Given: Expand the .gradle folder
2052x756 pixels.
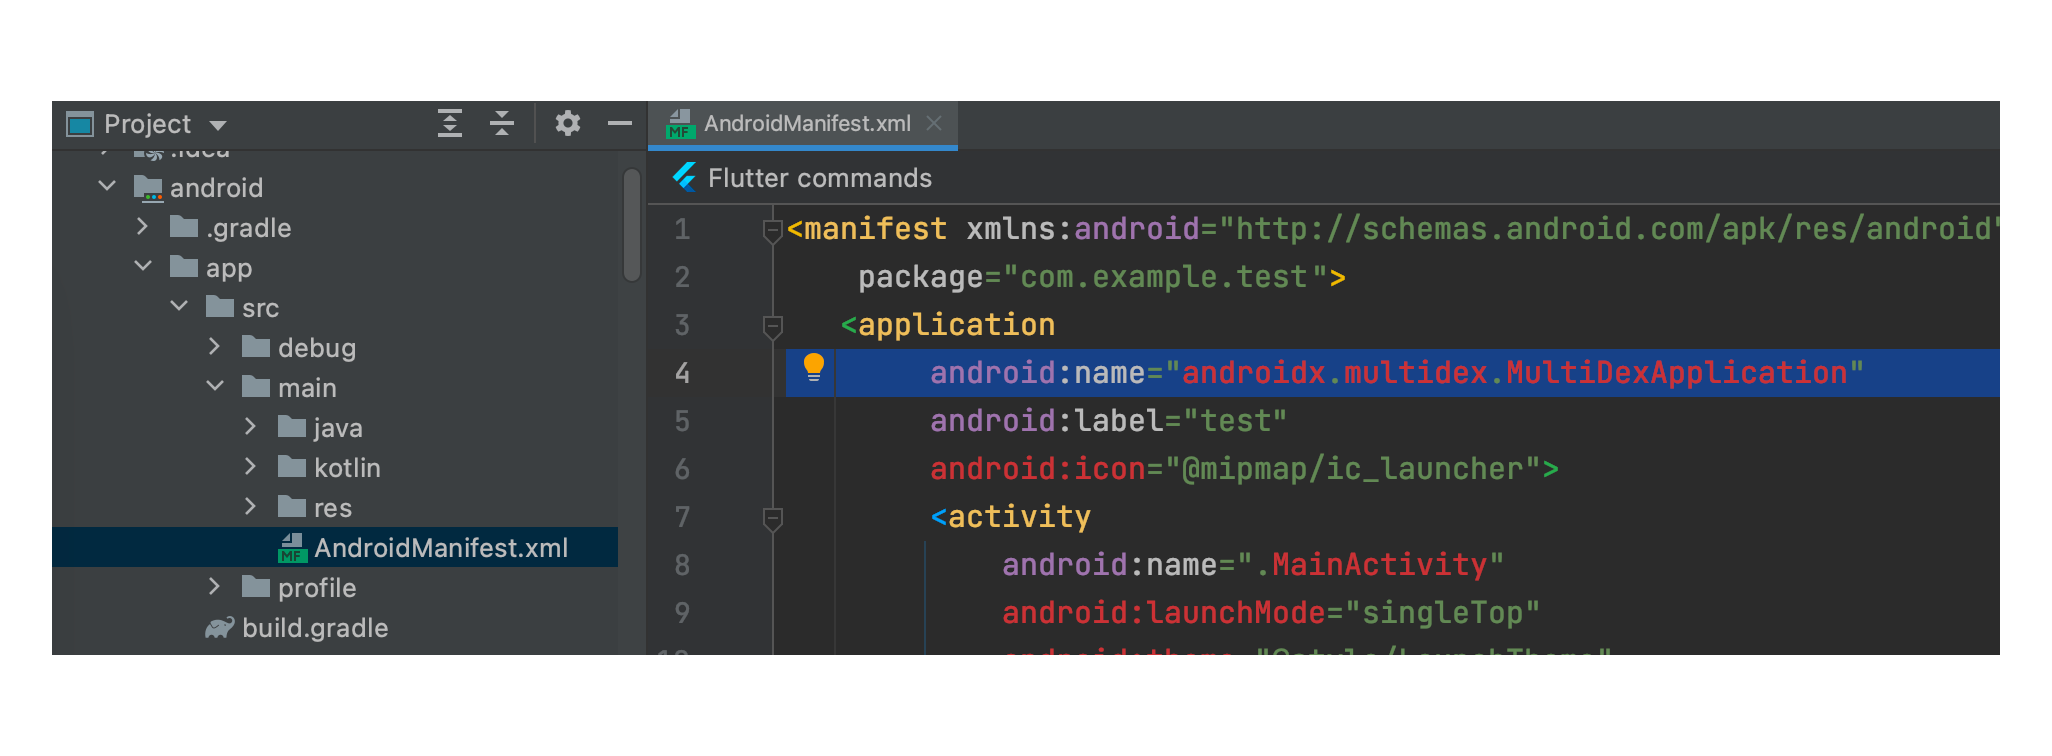Looking at the screenshot, I should [143, 227].
